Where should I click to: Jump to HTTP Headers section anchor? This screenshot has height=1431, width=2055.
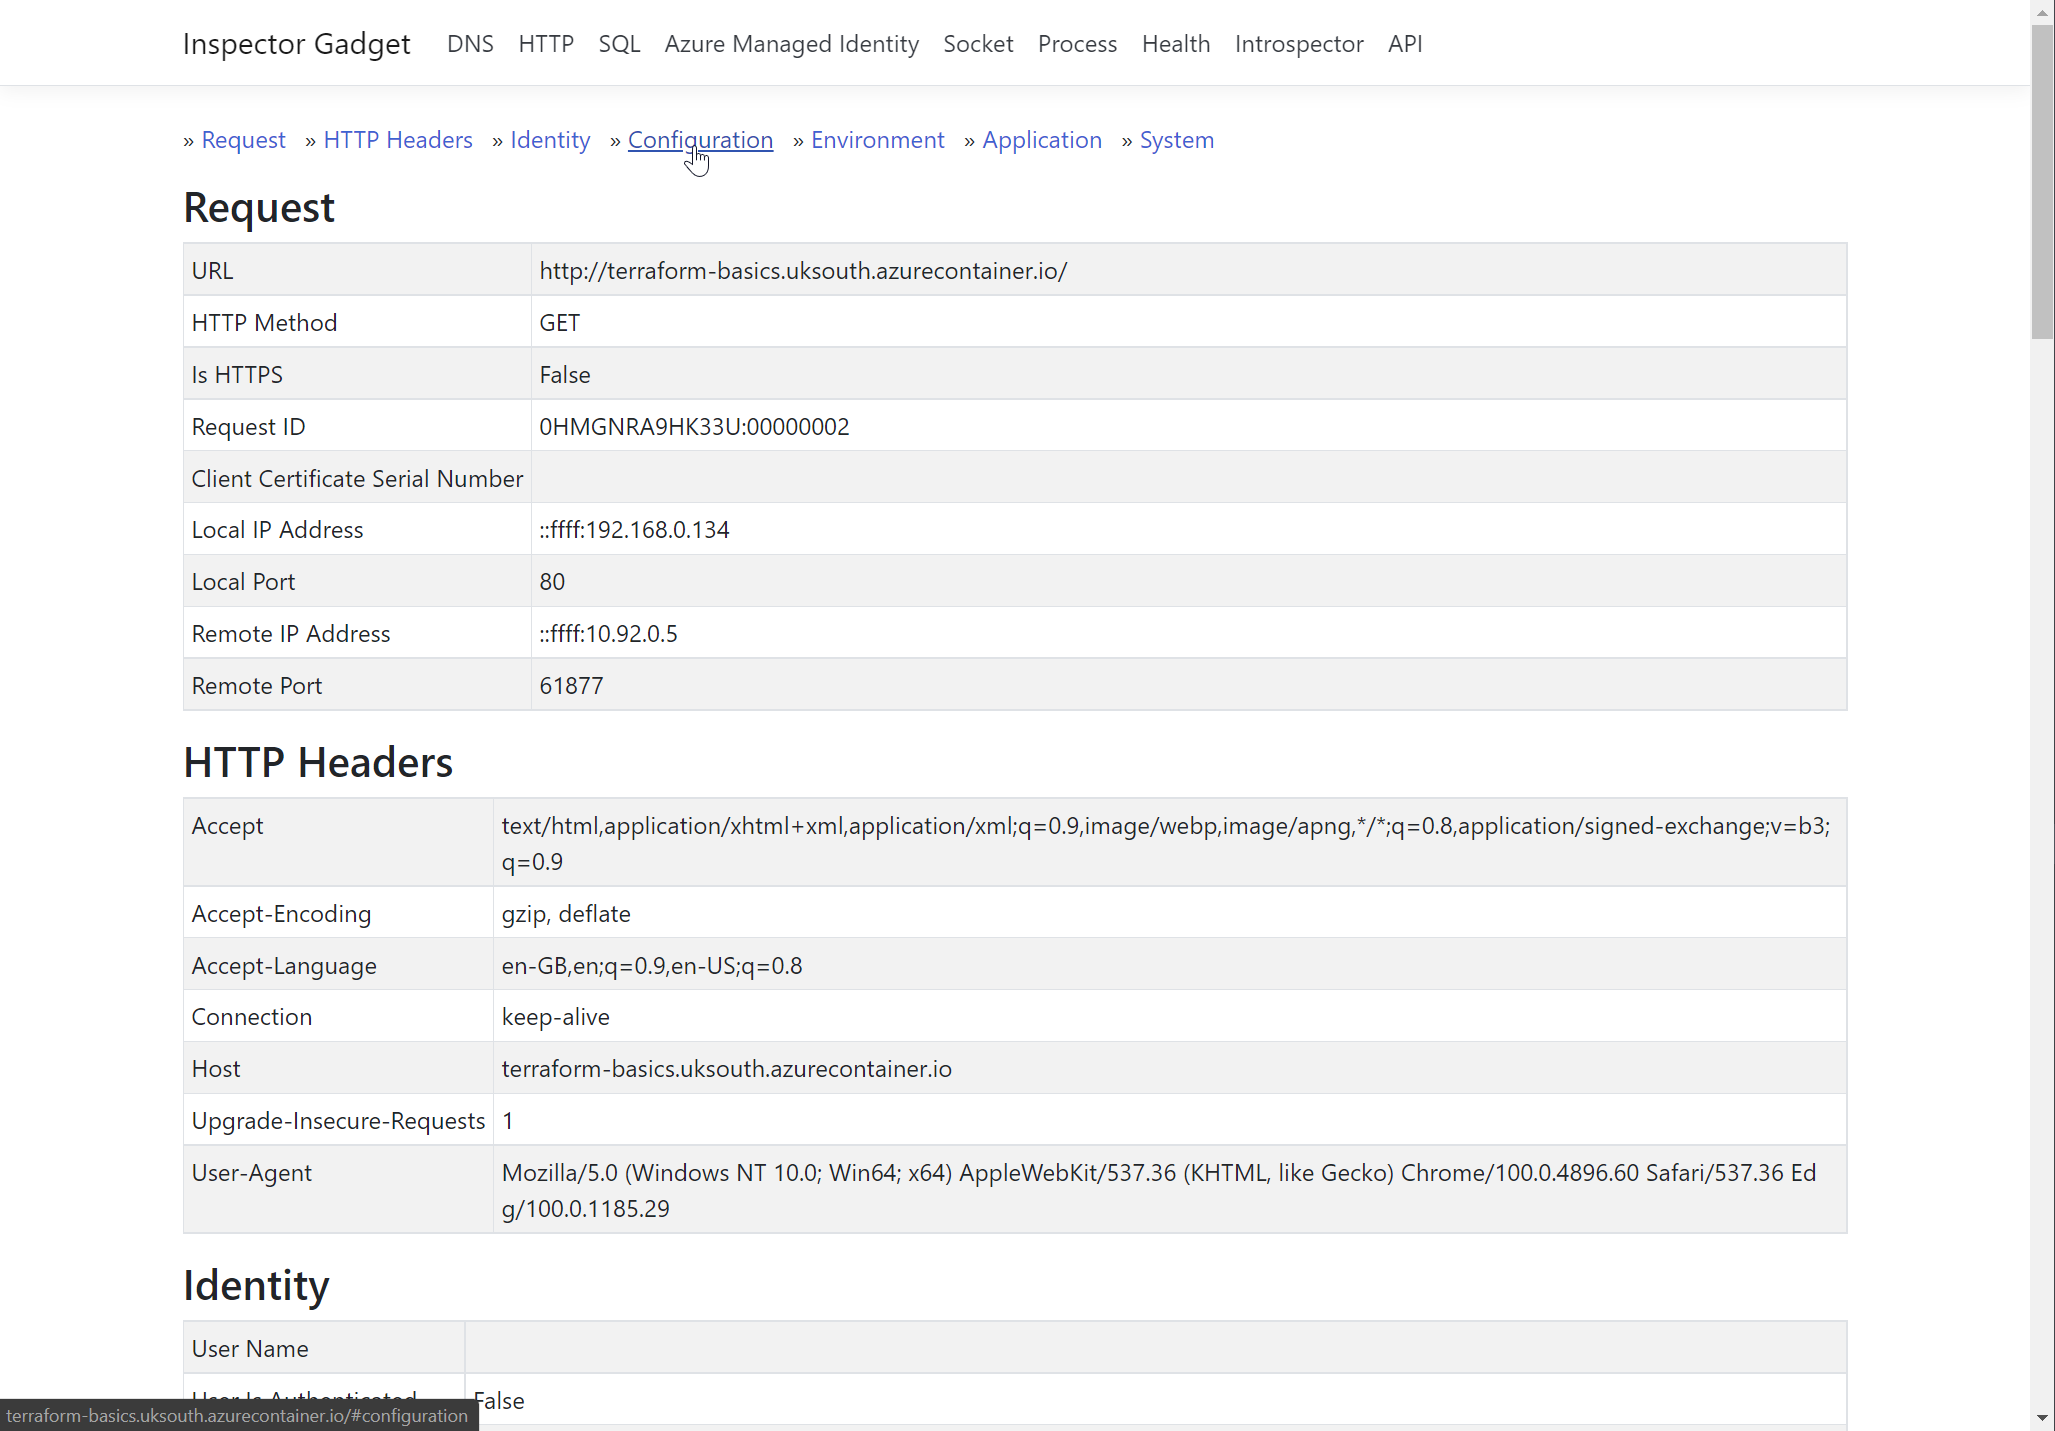click(398, 140)
